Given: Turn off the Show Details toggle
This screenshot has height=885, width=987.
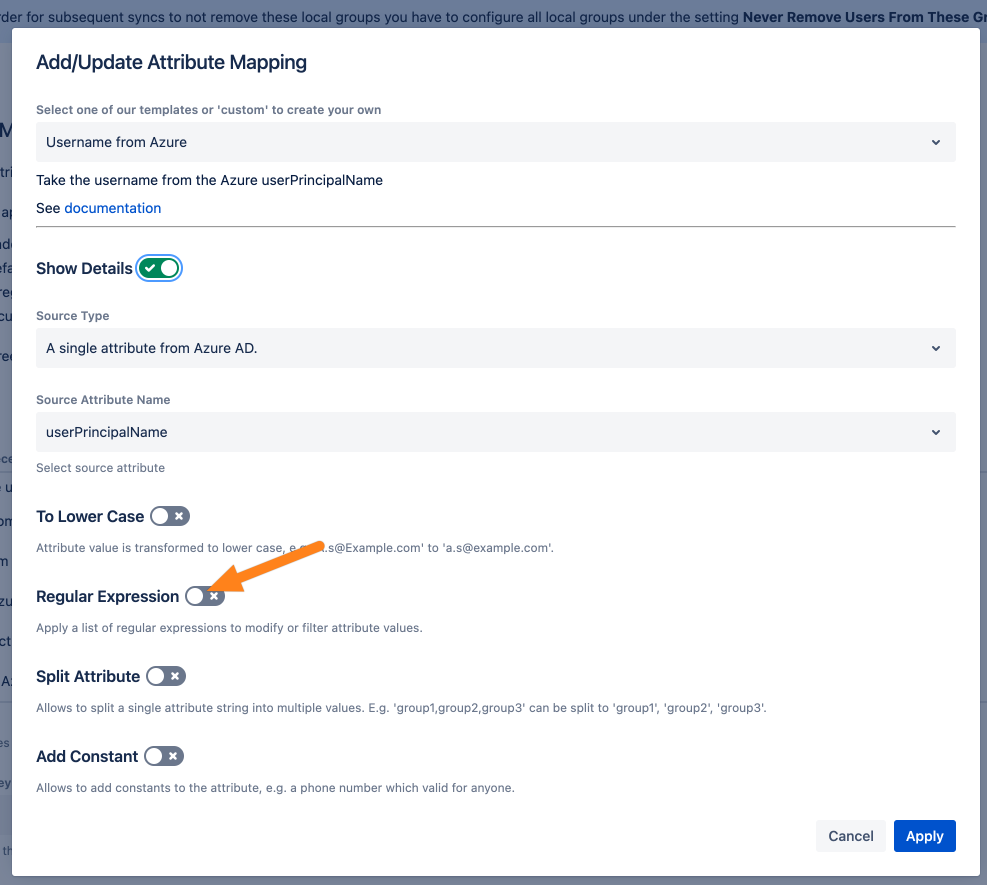Looking at the screenshot, I should (160, 268).
